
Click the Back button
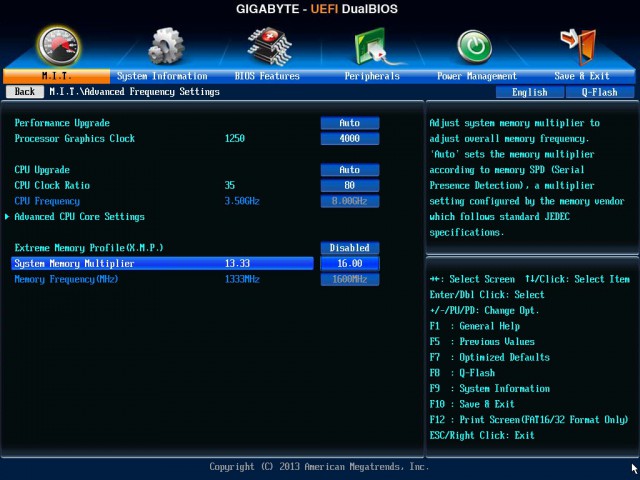point(24,91)
